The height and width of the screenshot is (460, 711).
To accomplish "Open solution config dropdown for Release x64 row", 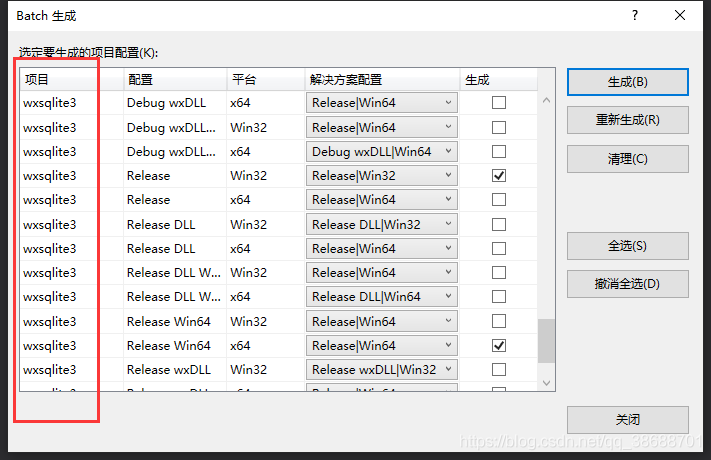I will [382, 200].
